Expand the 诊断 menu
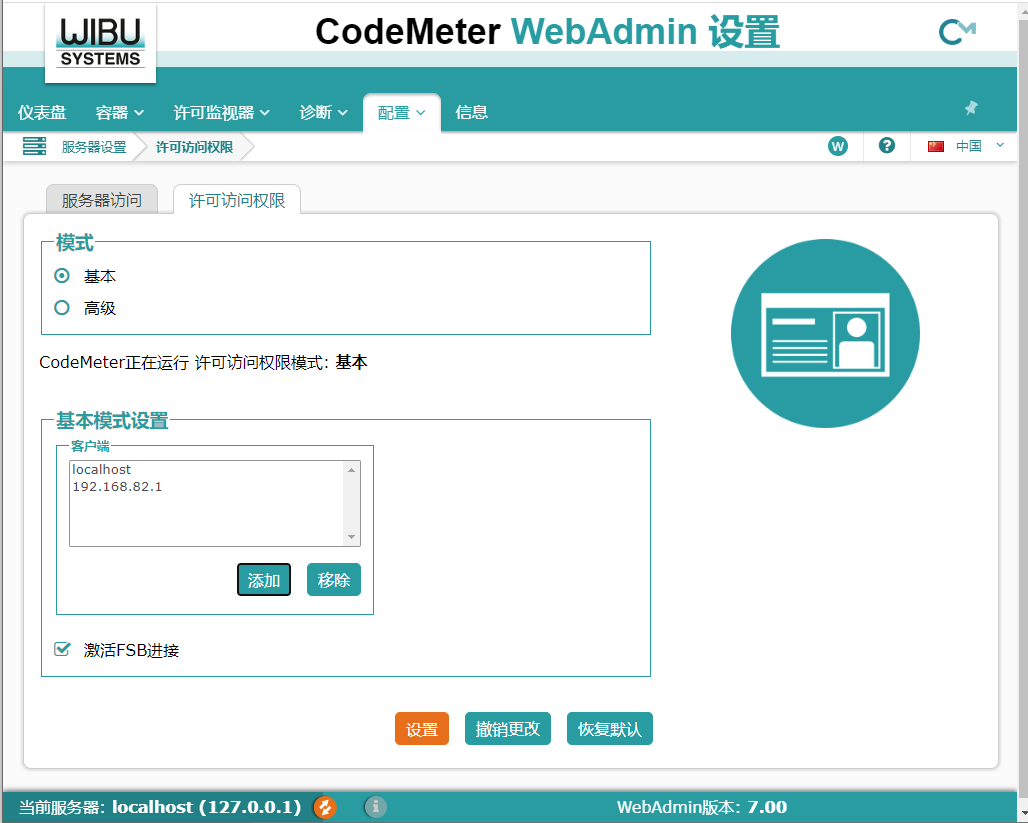Viewport: 1028px width, 823px height. tap(323, 113)
